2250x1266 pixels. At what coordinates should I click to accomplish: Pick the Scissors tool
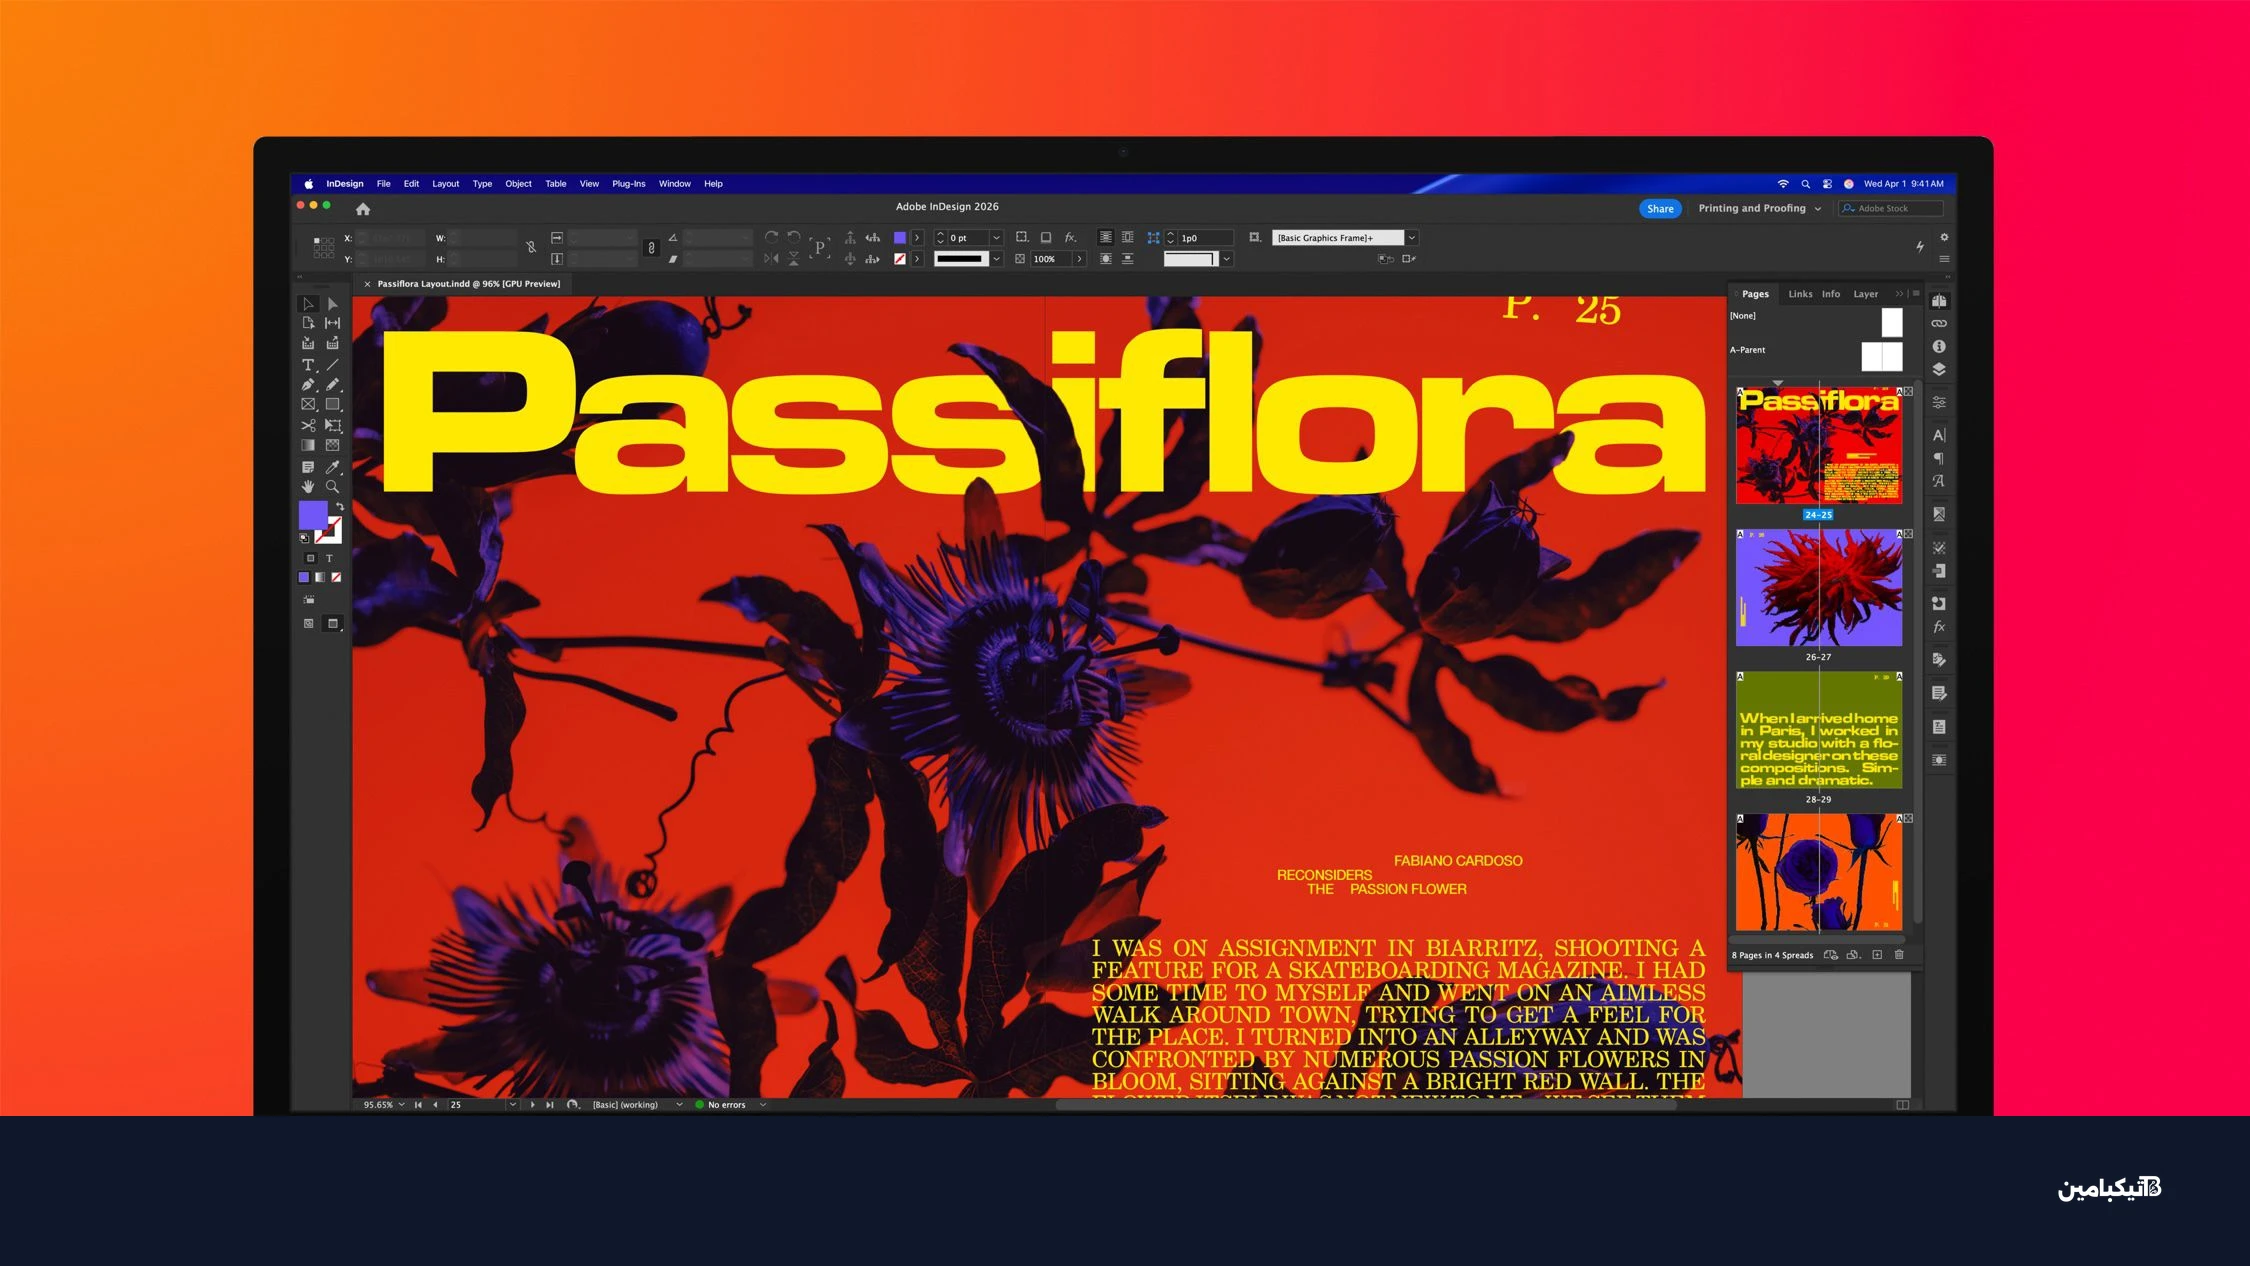click(308, 426)
